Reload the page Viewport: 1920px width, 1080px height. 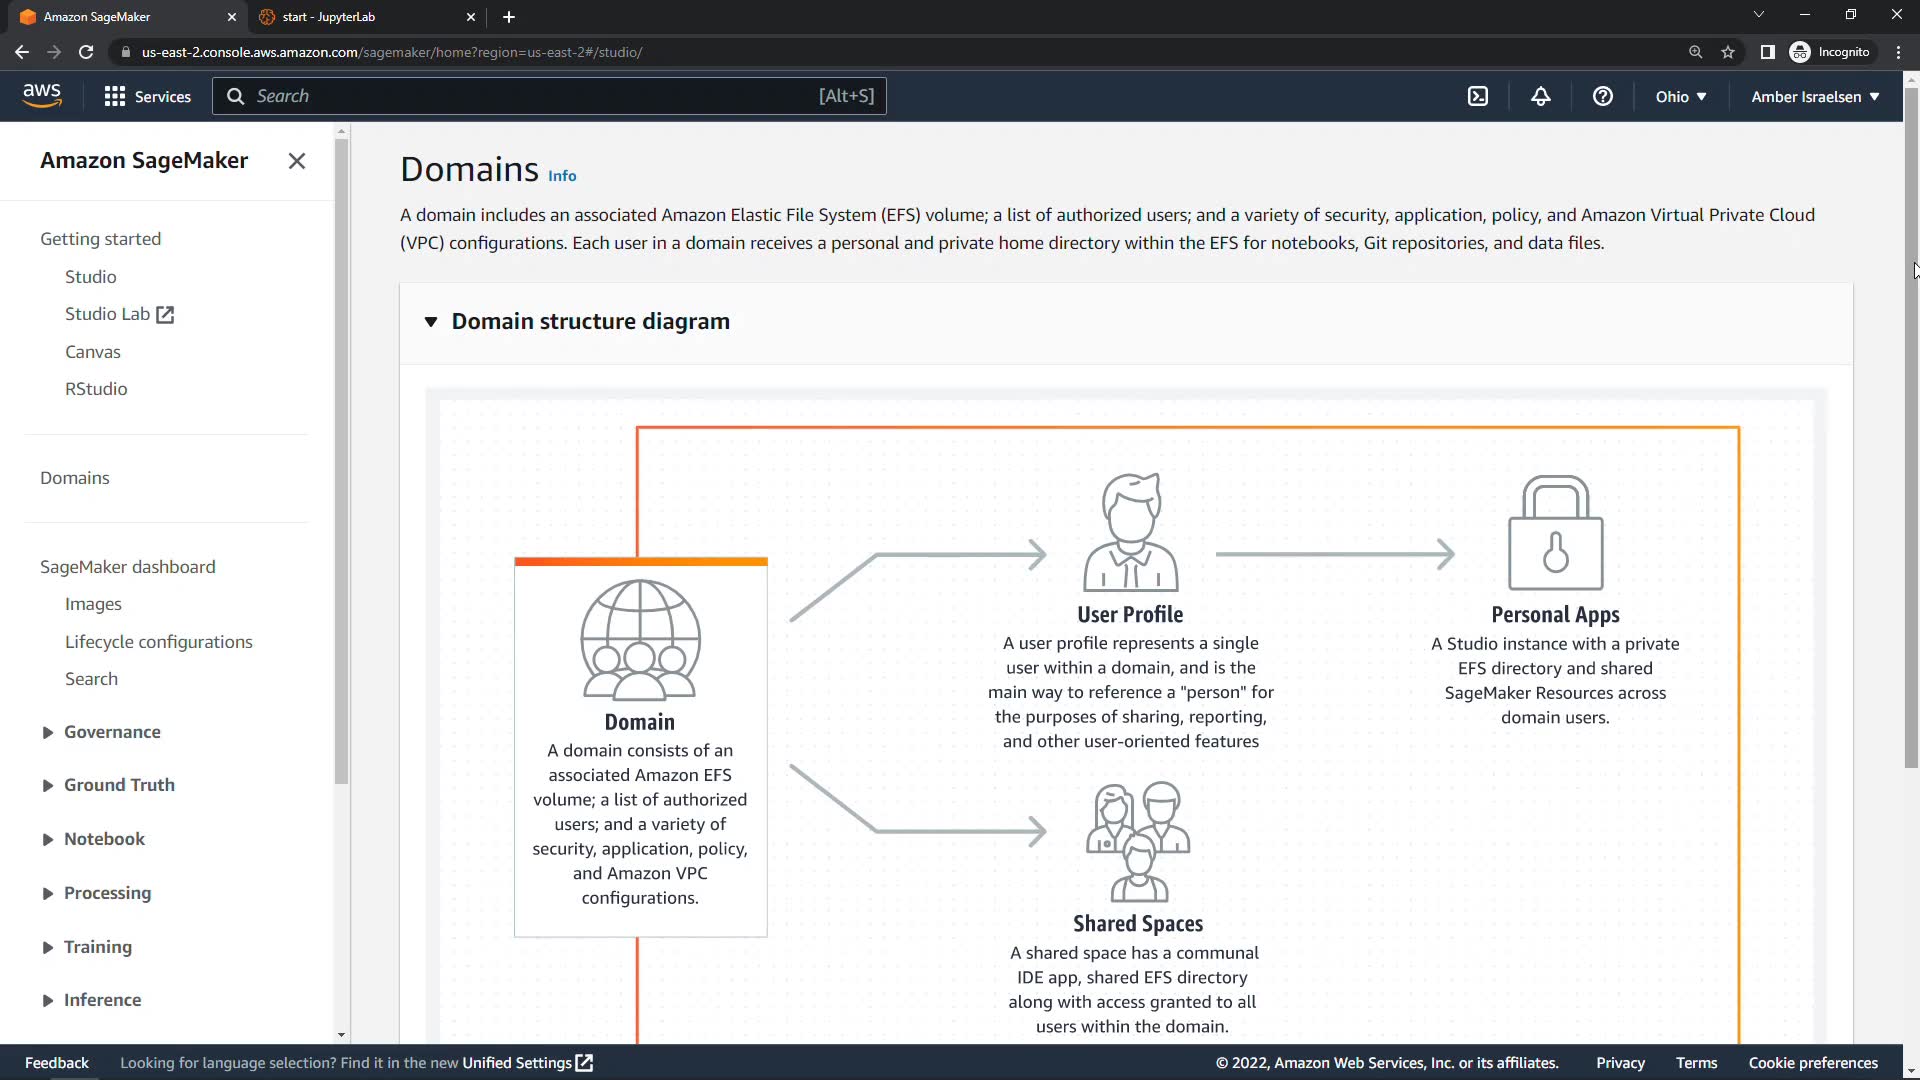click(86, 52)
